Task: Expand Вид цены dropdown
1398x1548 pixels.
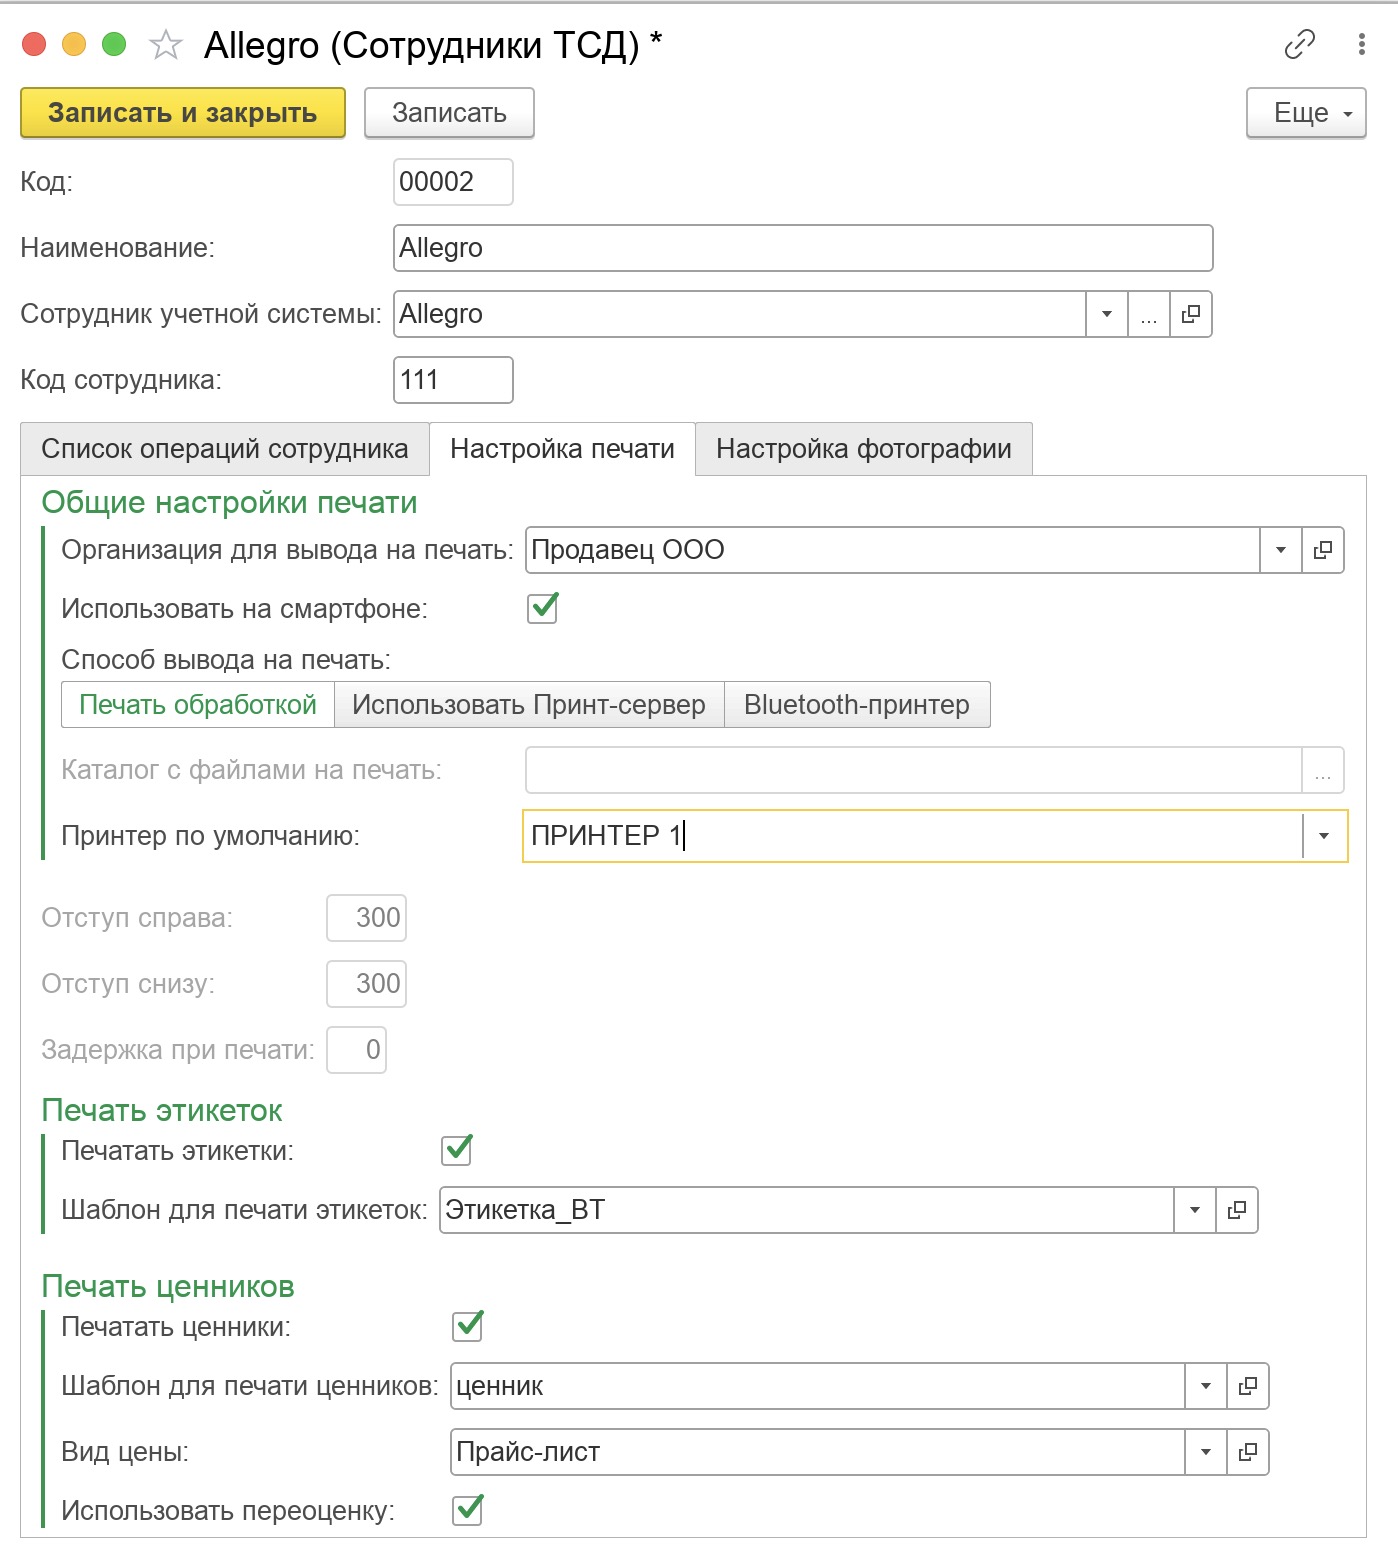Action: click(x=1206, y=1452)
